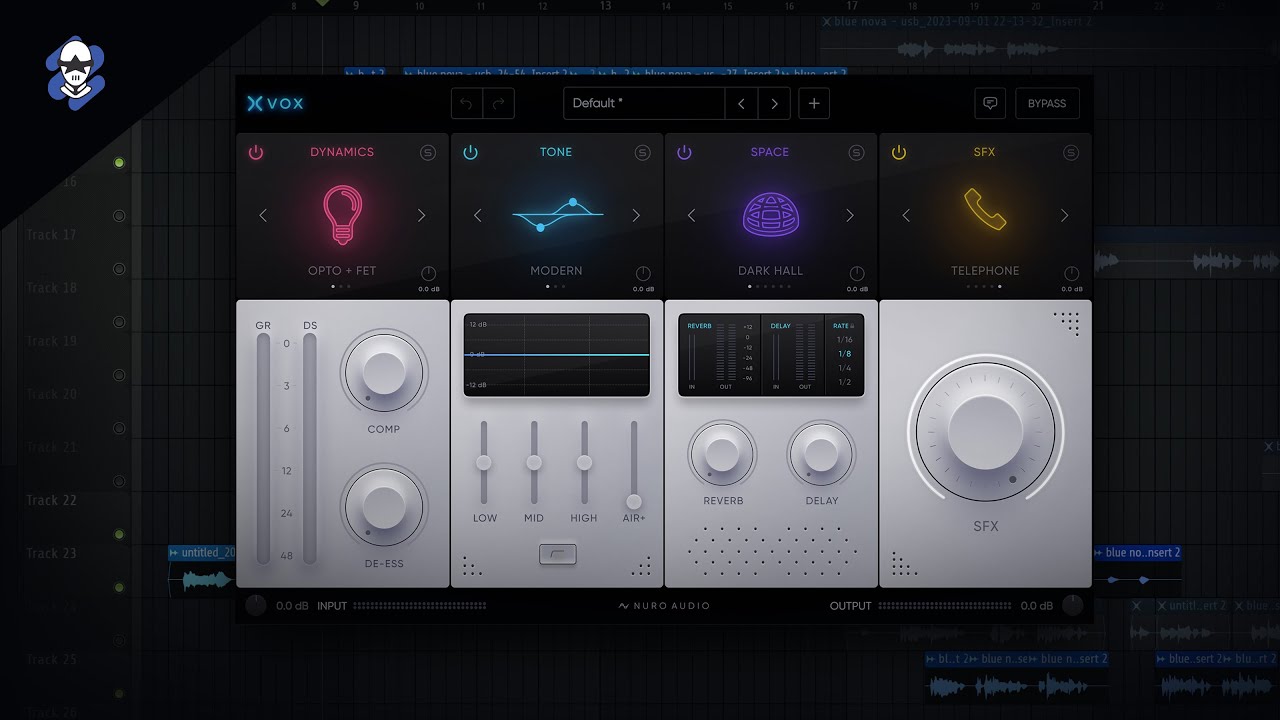The image size is (1280, 720).
Task: Switch to next Space reverb type
Action: [x=850, y=215]
